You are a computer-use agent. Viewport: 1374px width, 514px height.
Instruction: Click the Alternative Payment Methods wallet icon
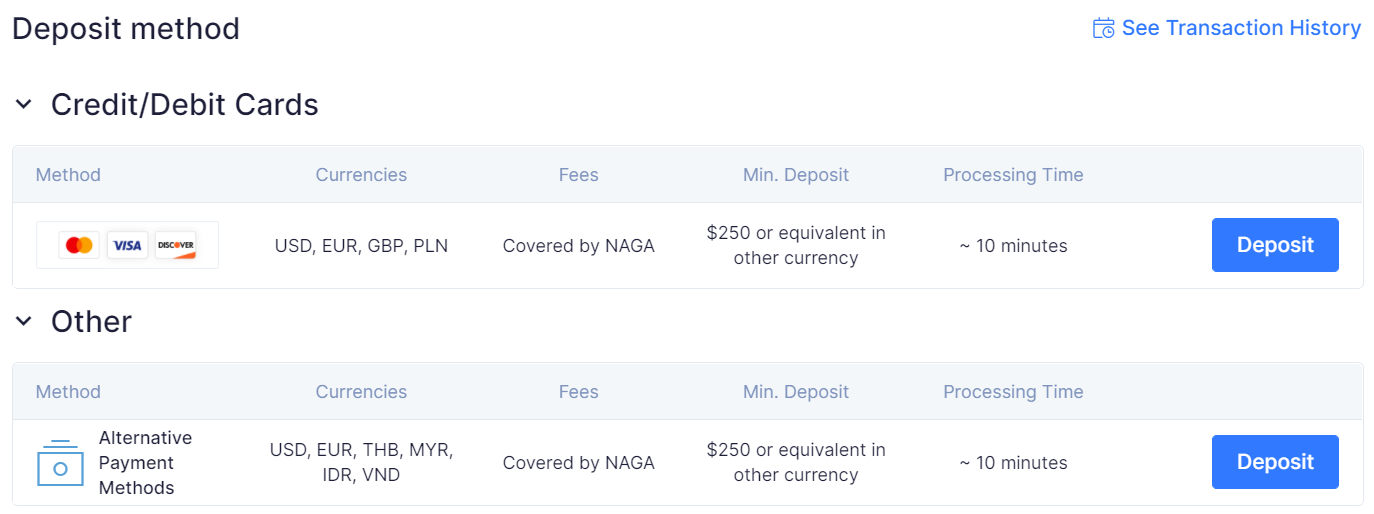click(x=59, y=463)
